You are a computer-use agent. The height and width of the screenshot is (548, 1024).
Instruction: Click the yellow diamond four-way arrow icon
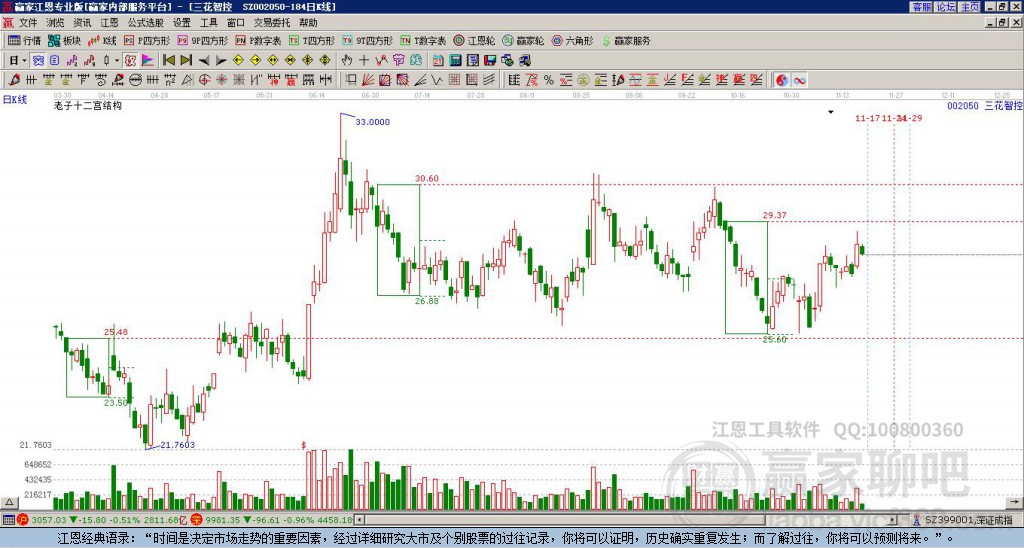tap(325, 61)
